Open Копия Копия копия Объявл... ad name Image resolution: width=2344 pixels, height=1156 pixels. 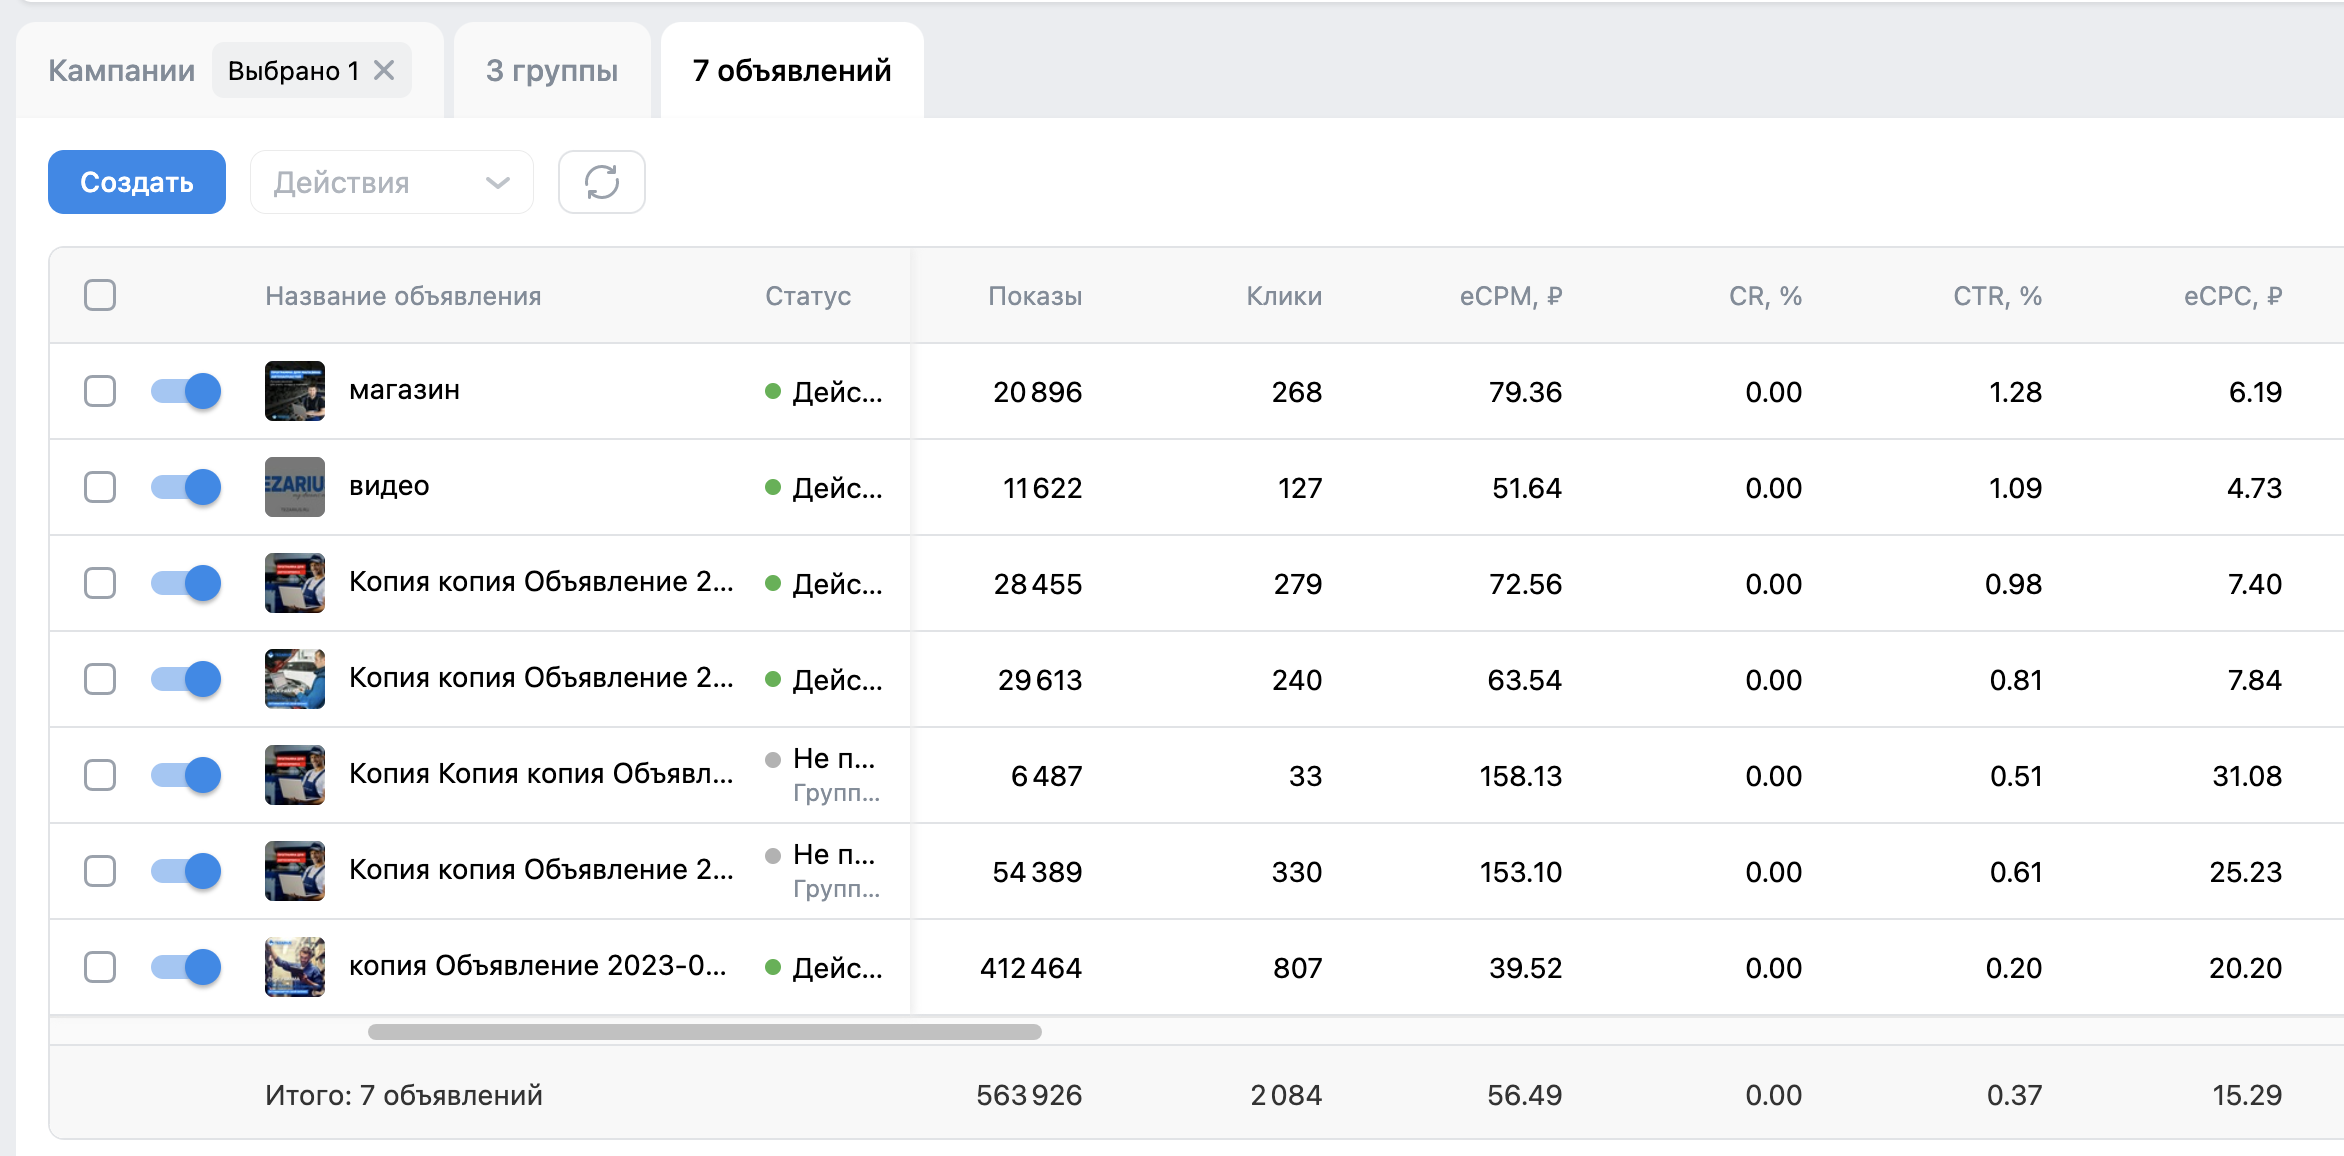[541, 774]
